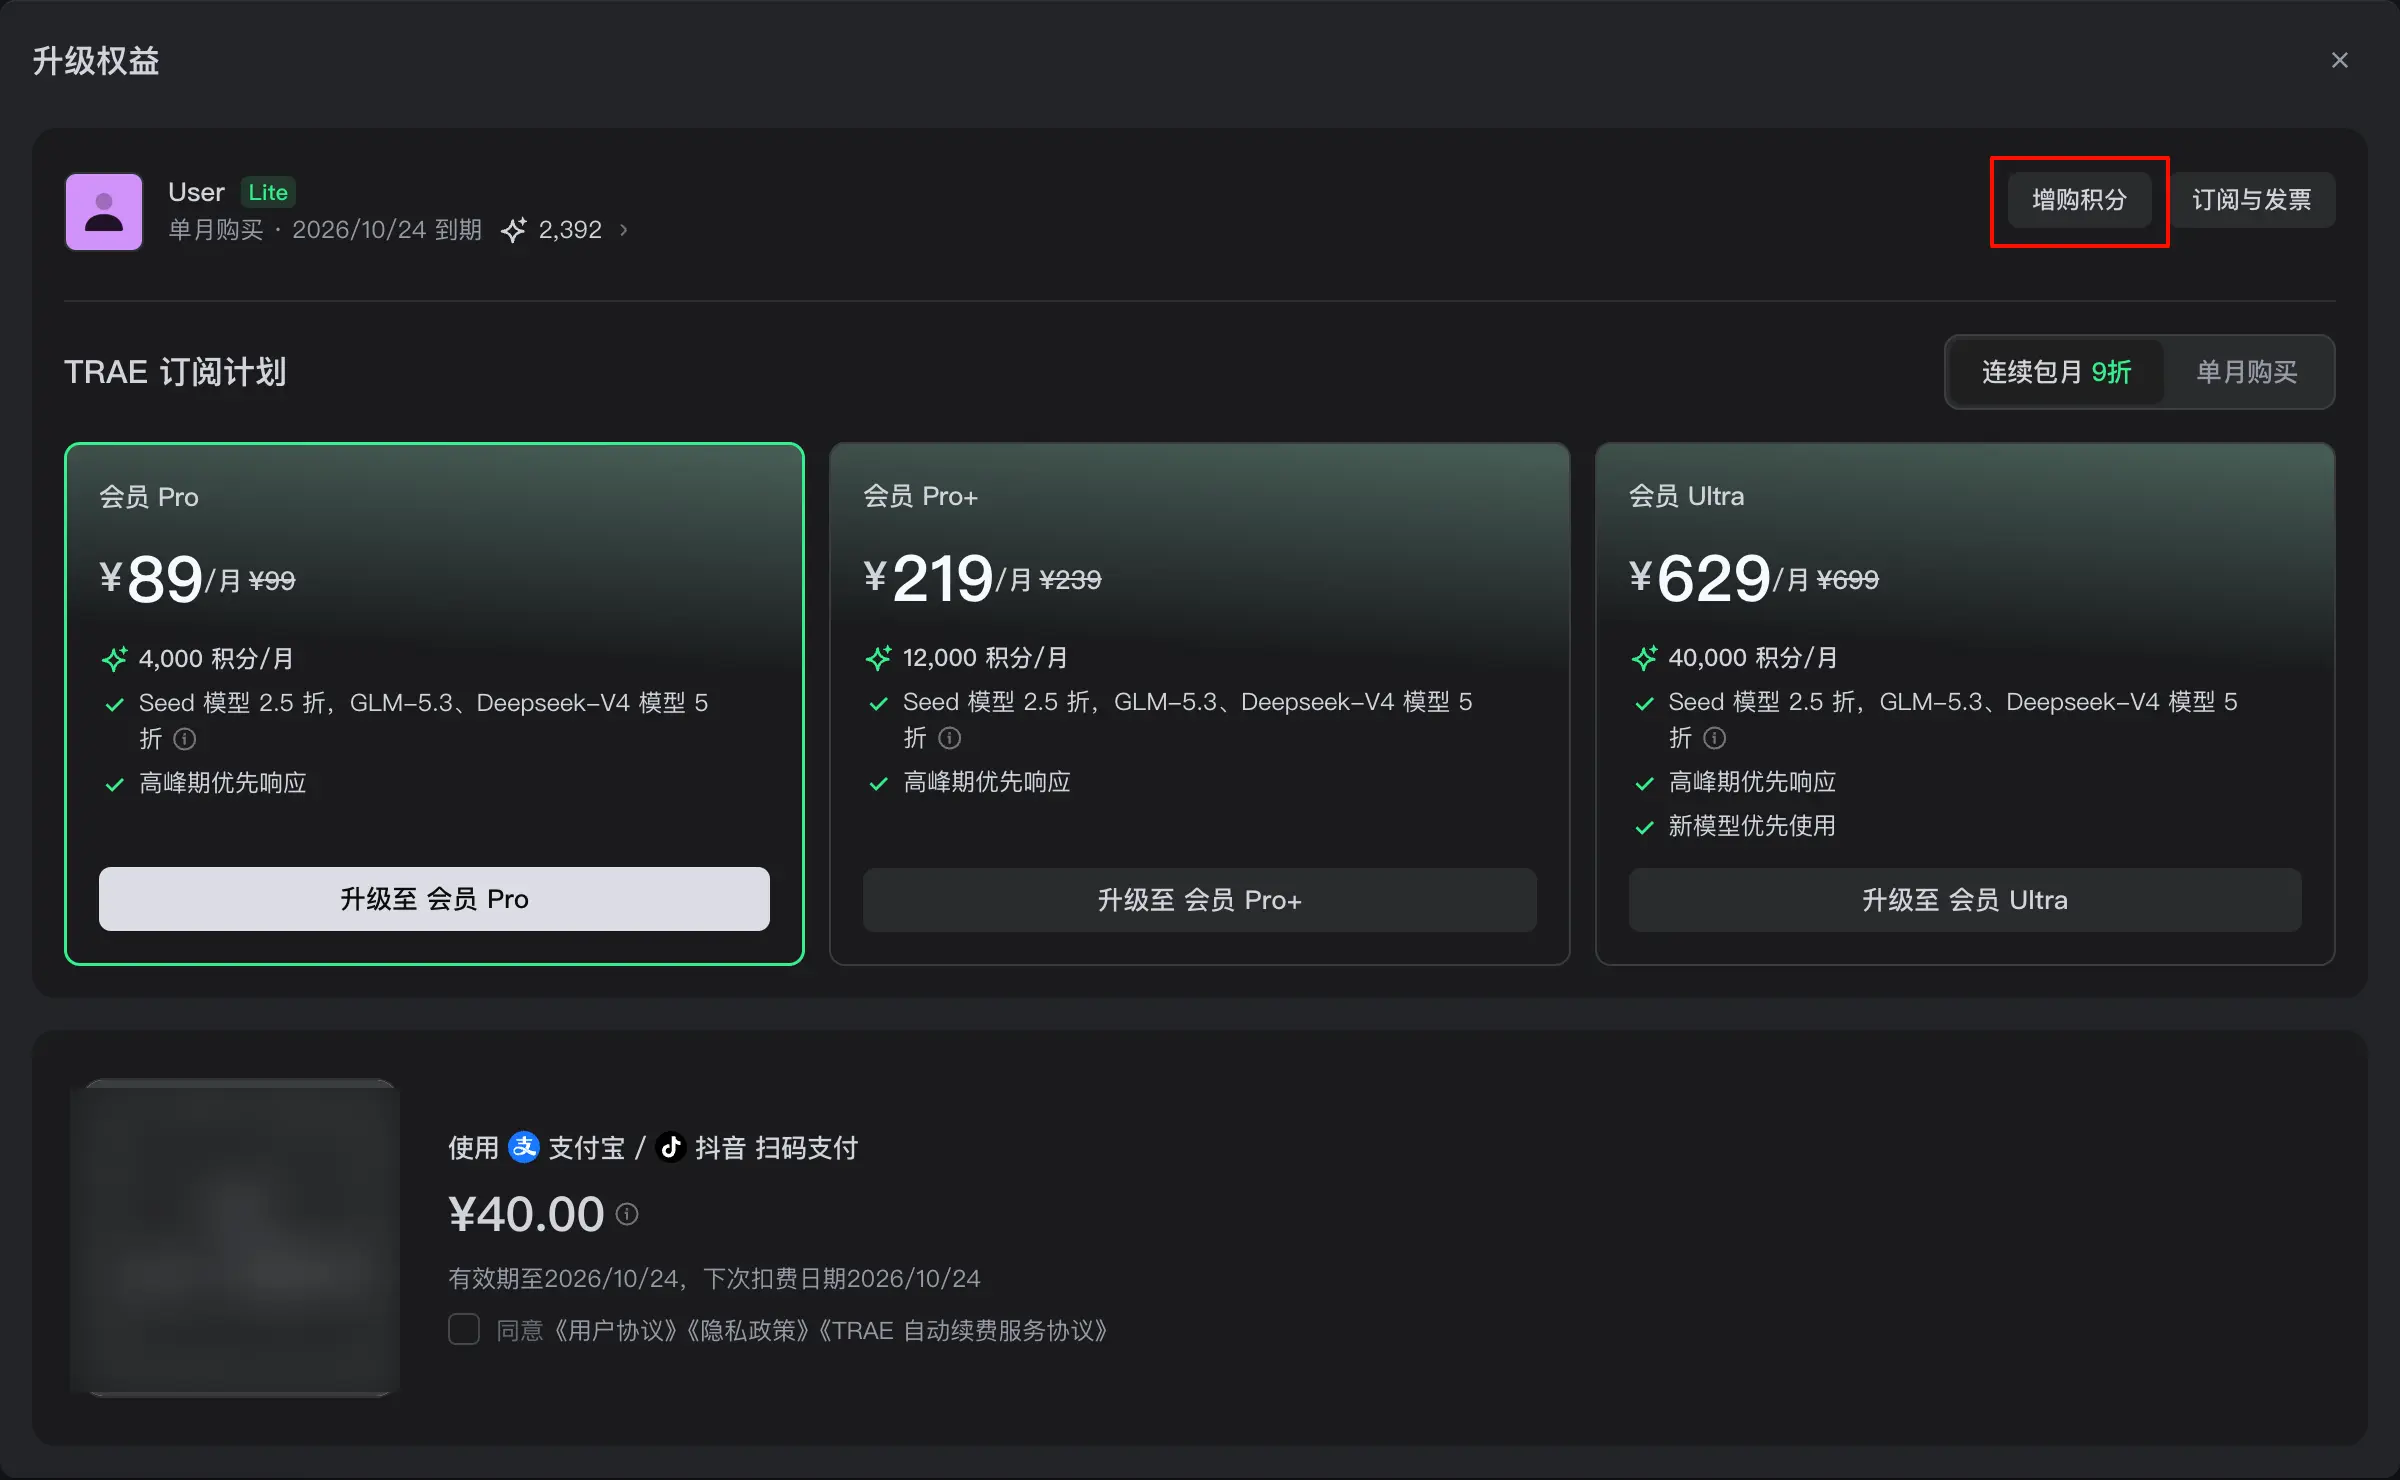Click 升级至 会员 Pro+ button
The width and height of the screenshot is (2400, 1480).
point(1199,900)
